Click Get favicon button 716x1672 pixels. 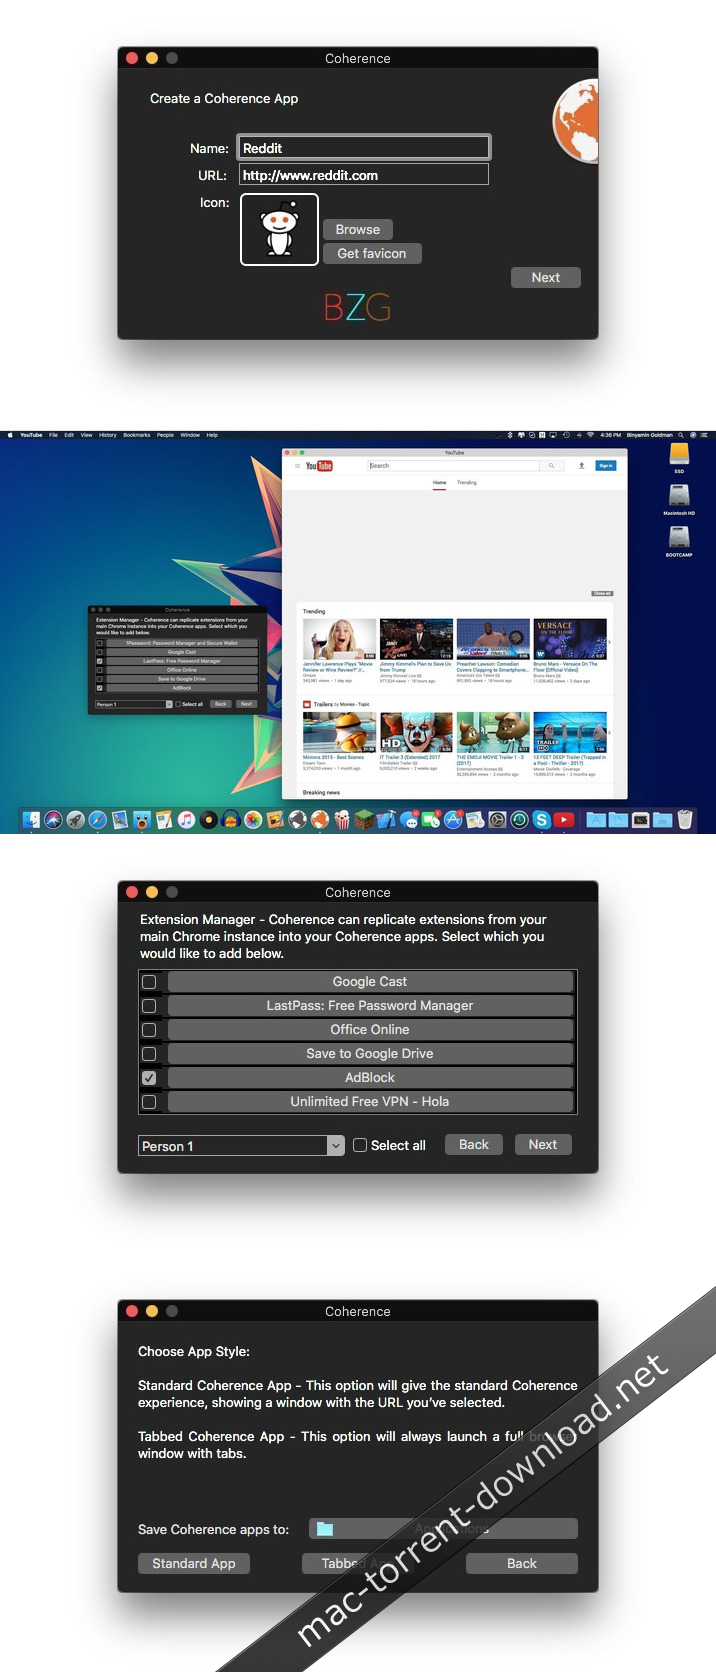[x=372, y=253]
